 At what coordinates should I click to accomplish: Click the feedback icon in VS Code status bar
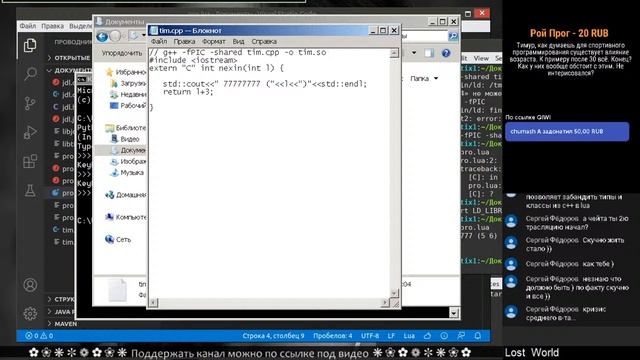click(461, 336)
